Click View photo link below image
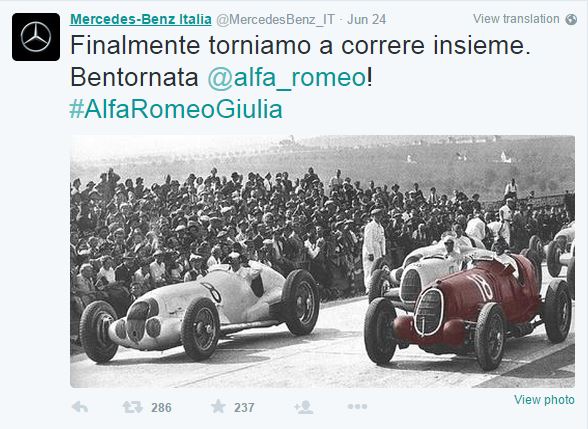 click(x=544, y=400)
